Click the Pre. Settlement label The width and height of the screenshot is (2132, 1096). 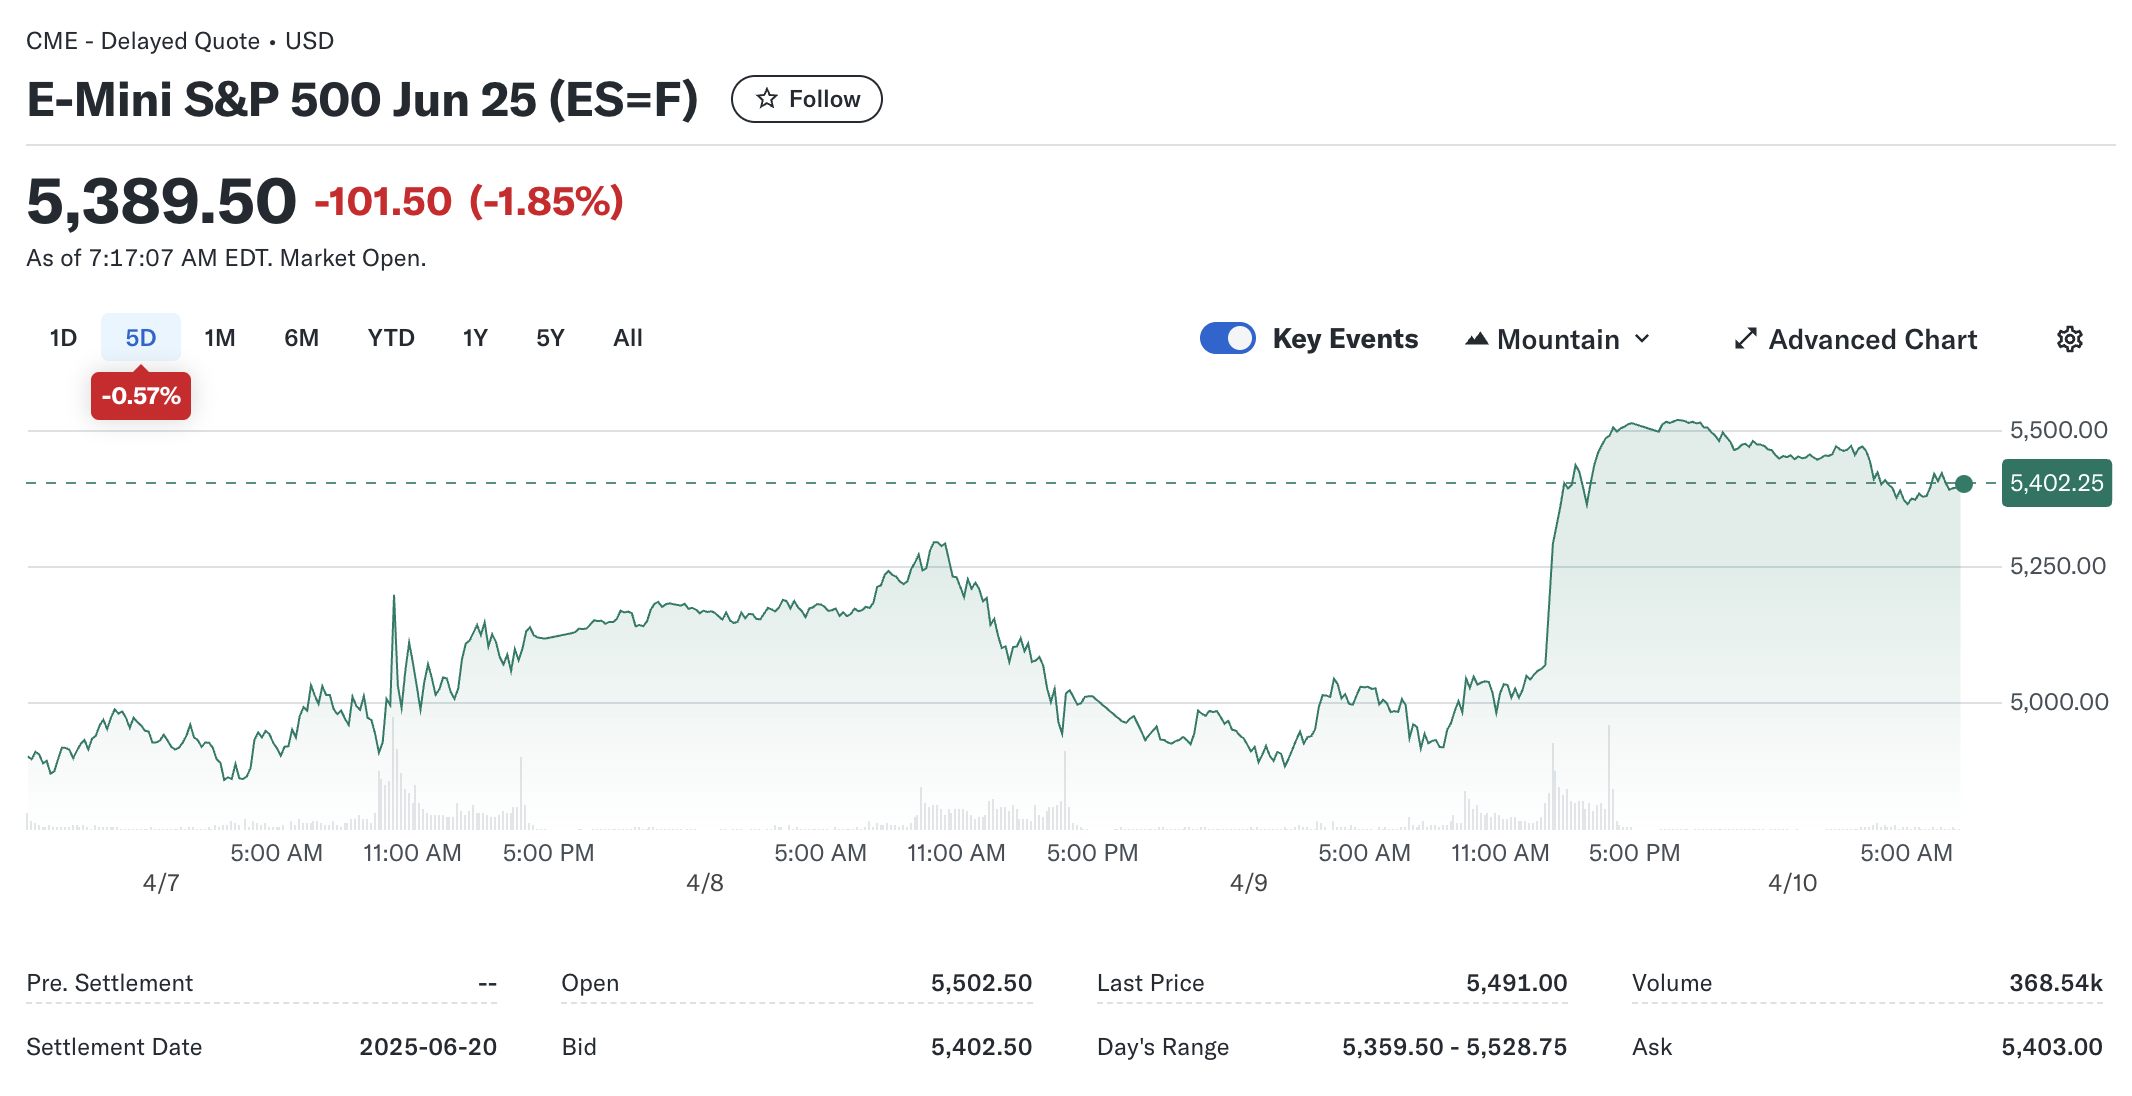pos(110,983)
